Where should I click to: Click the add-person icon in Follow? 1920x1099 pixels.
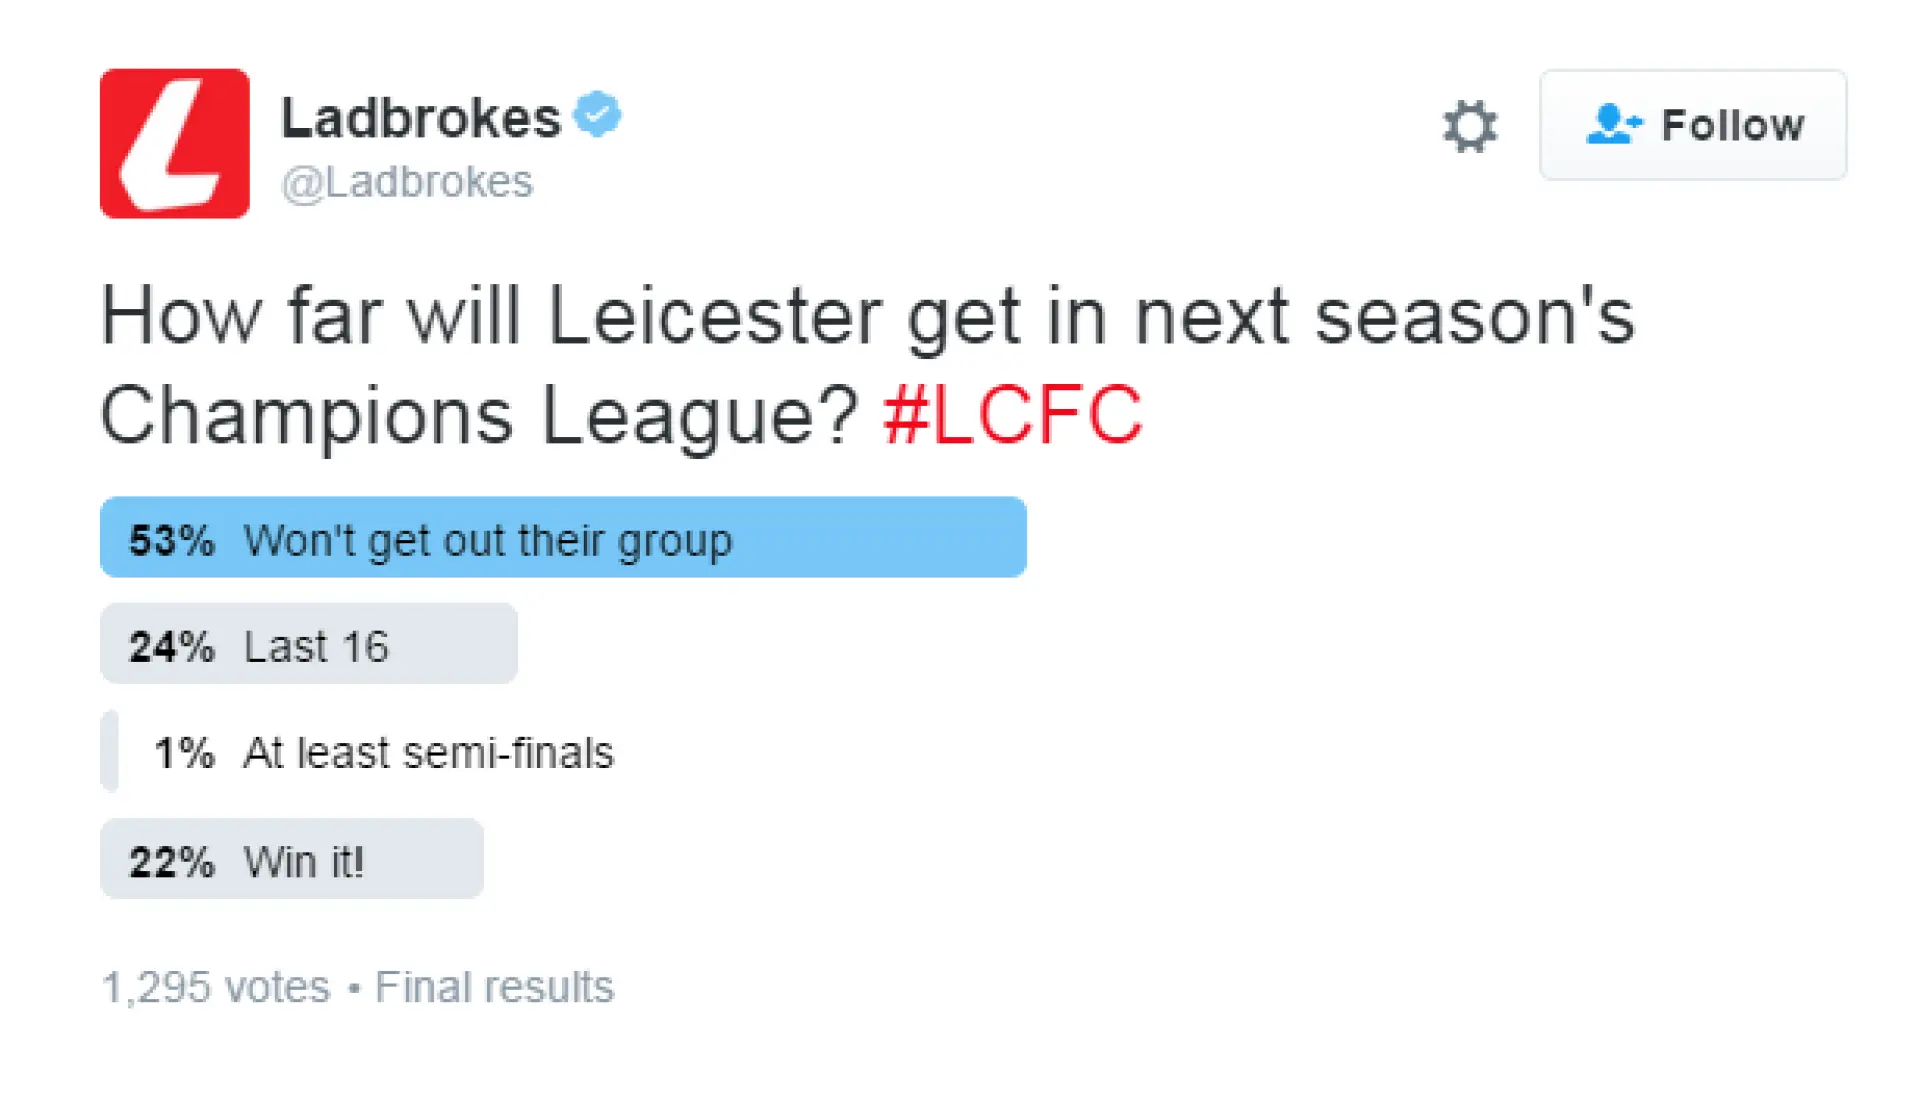(1613, 125)
